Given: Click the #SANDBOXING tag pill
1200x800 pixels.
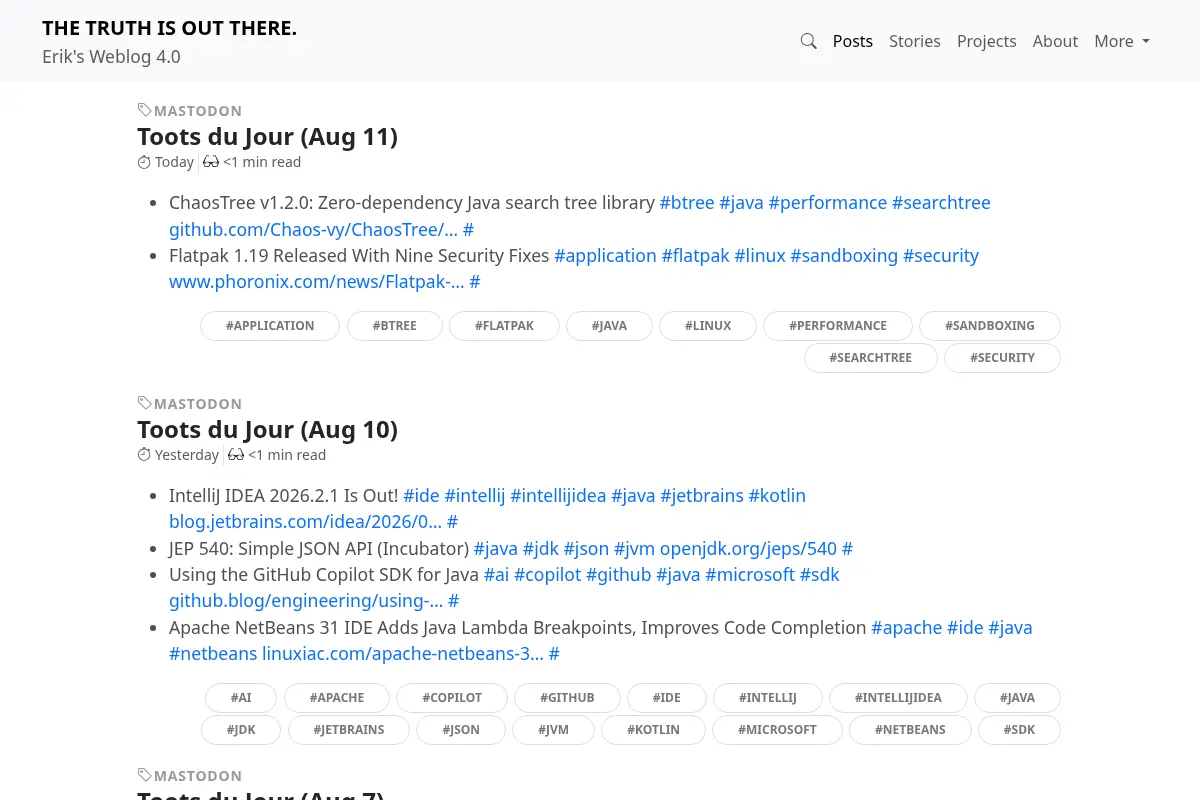Looking at the screenshot, I should [x=990, y=326].
